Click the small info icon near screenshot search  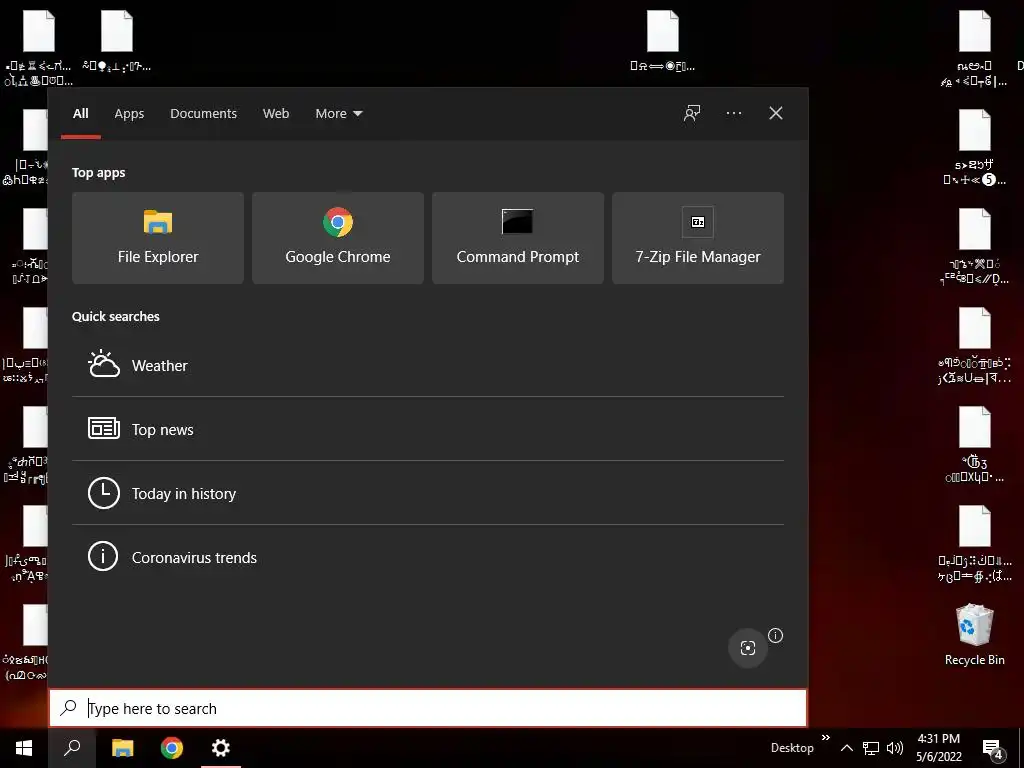(x=775, y=635)
